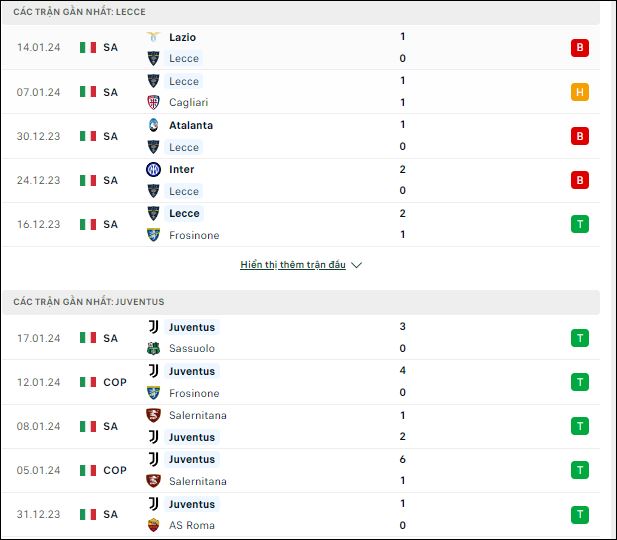Open the Juventus vs Sassuolo match row
The image size is (617, 540).
(301, 338)
